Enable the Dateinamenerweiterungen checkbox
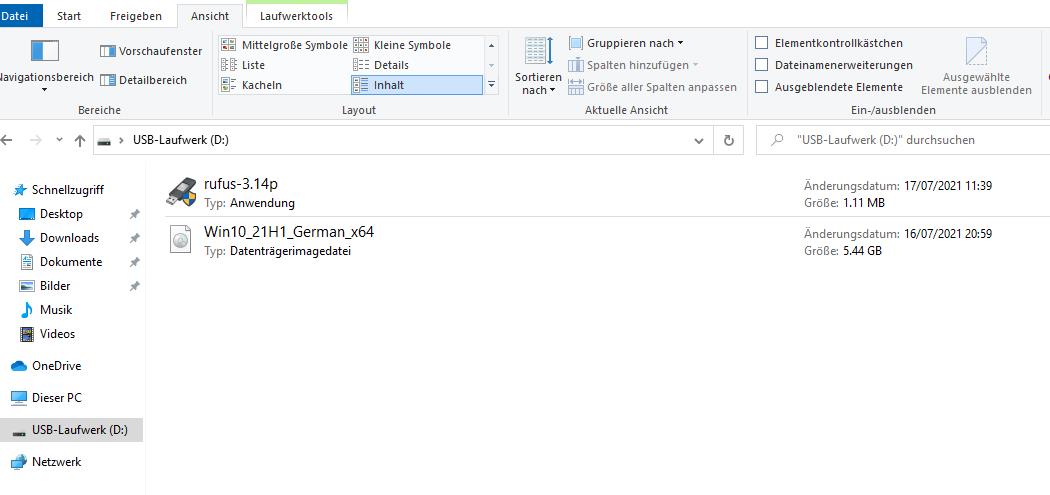The image size is (1050, 495). click(761, 65)
